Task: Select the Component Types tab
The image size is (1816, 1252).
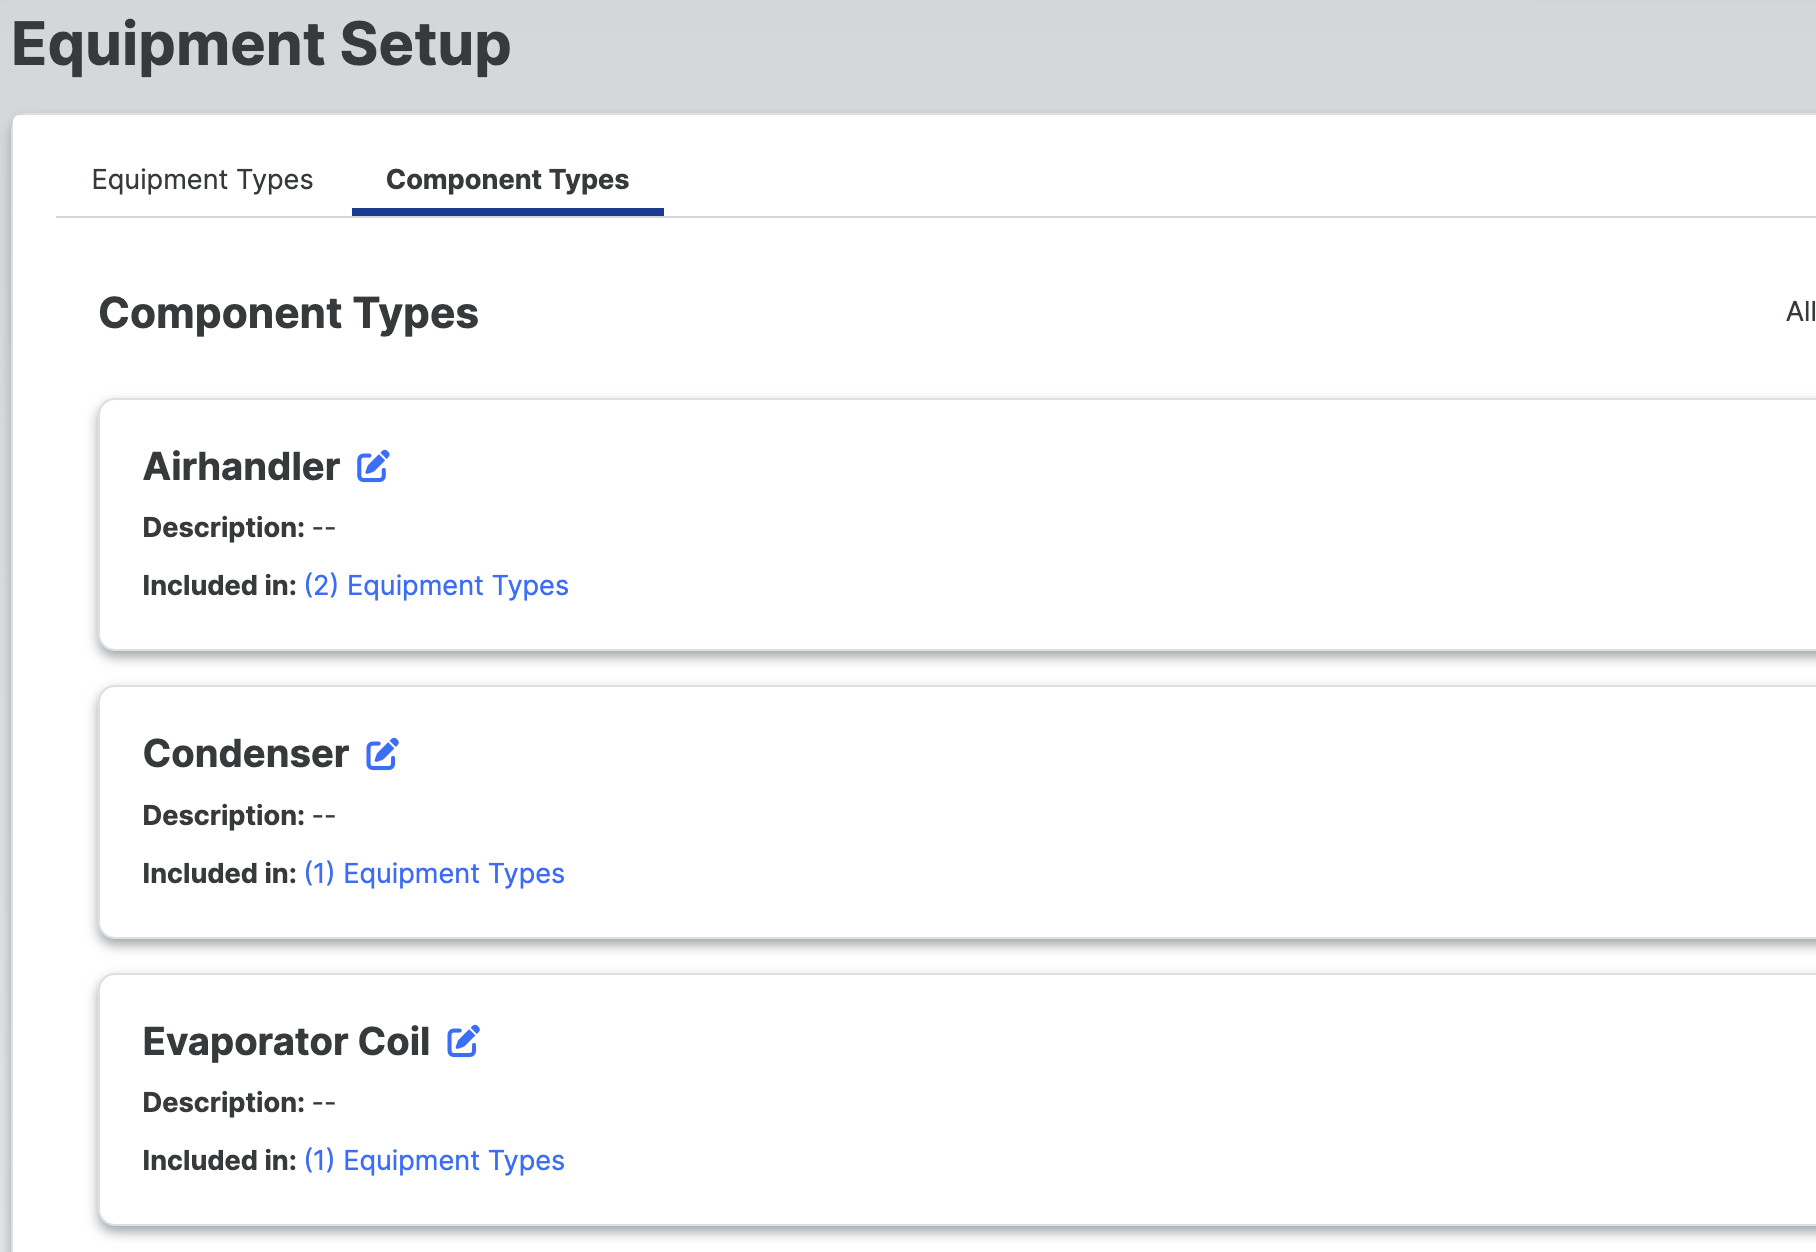Action: point(507,180)
